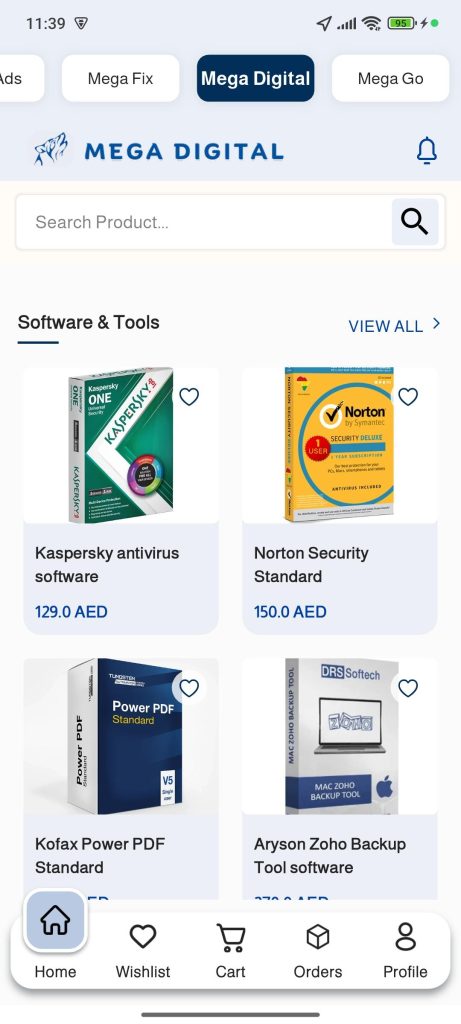
Task: Select the Home icon in bottom bar
Action: pyautogui.click(x=56, y=921)
